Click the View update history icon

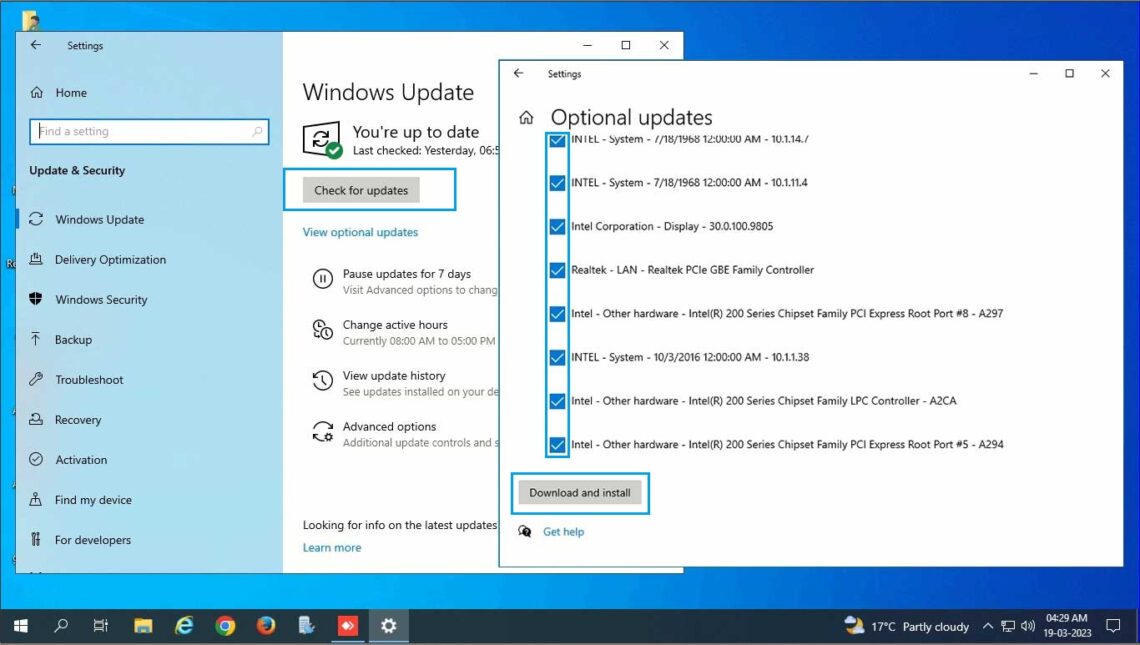click(322, 381)
